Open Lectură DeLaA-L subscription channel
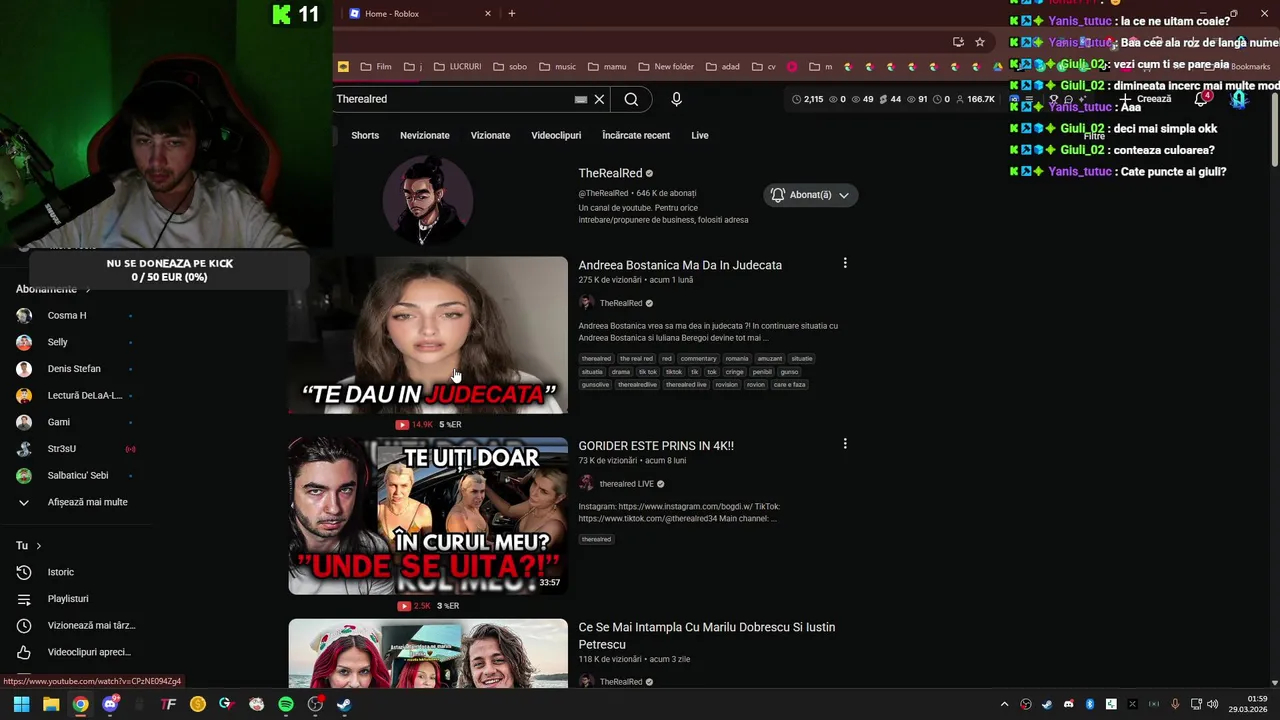1280x720 pixels. pyautogui.click(x=77, y=395)
